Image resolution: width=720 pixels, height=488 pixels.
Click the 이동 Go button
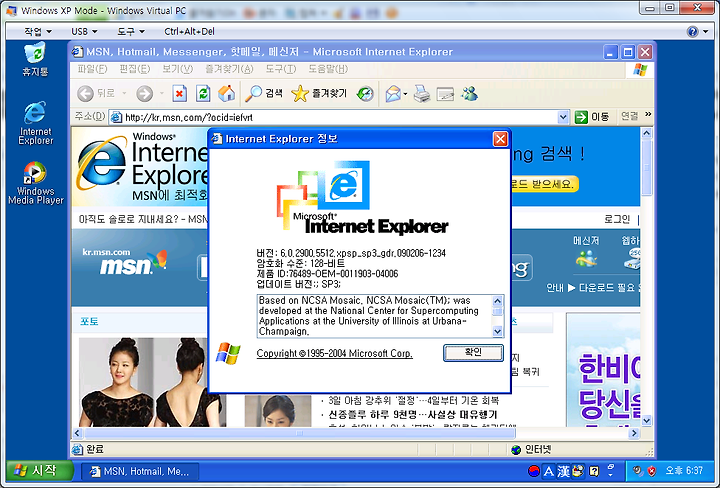[x=592, y=117]
